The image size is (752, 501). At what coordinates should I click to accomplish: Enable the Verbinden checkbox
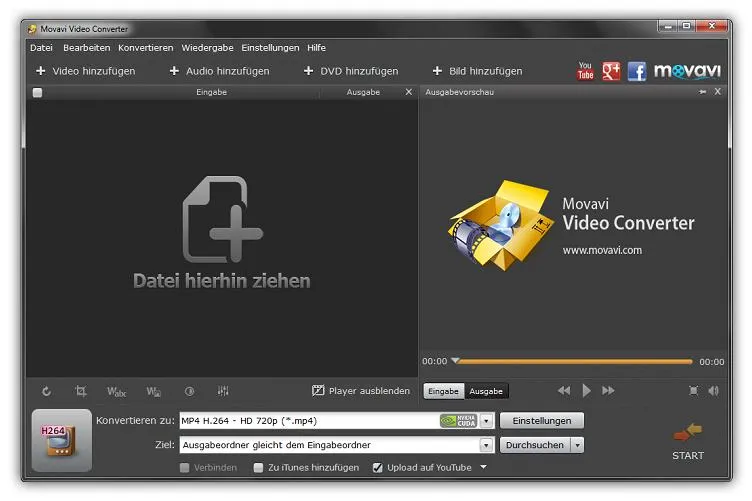tap(185, 467)
